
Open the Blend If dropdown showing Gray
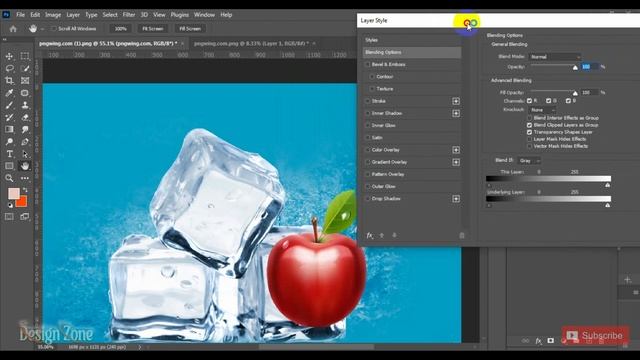(529, 161)
